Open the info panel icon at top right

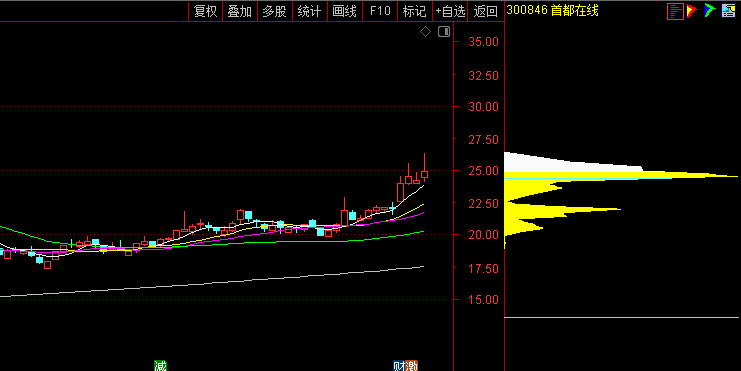tap(729, 11)
